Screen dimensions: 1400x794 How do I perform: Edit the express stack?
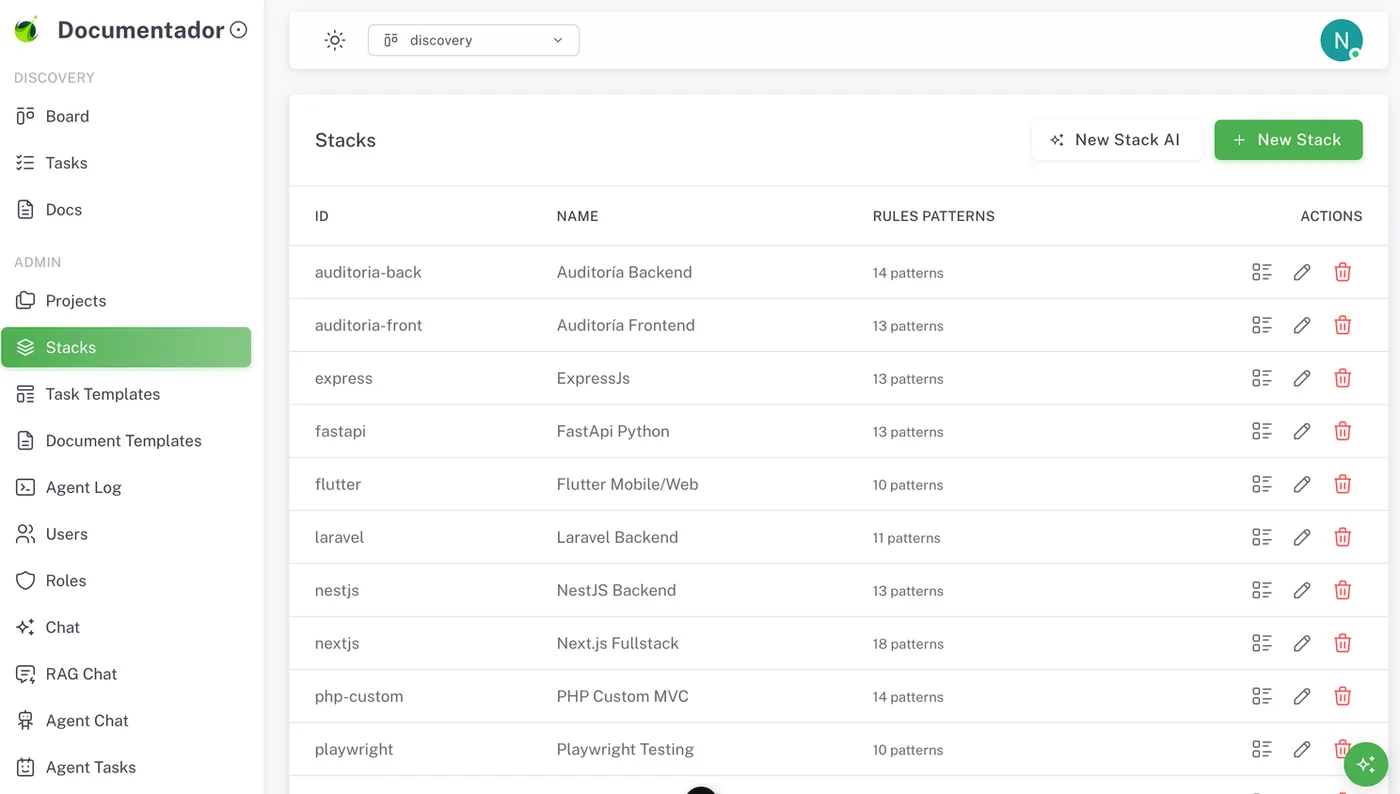tap(1302, 378)
